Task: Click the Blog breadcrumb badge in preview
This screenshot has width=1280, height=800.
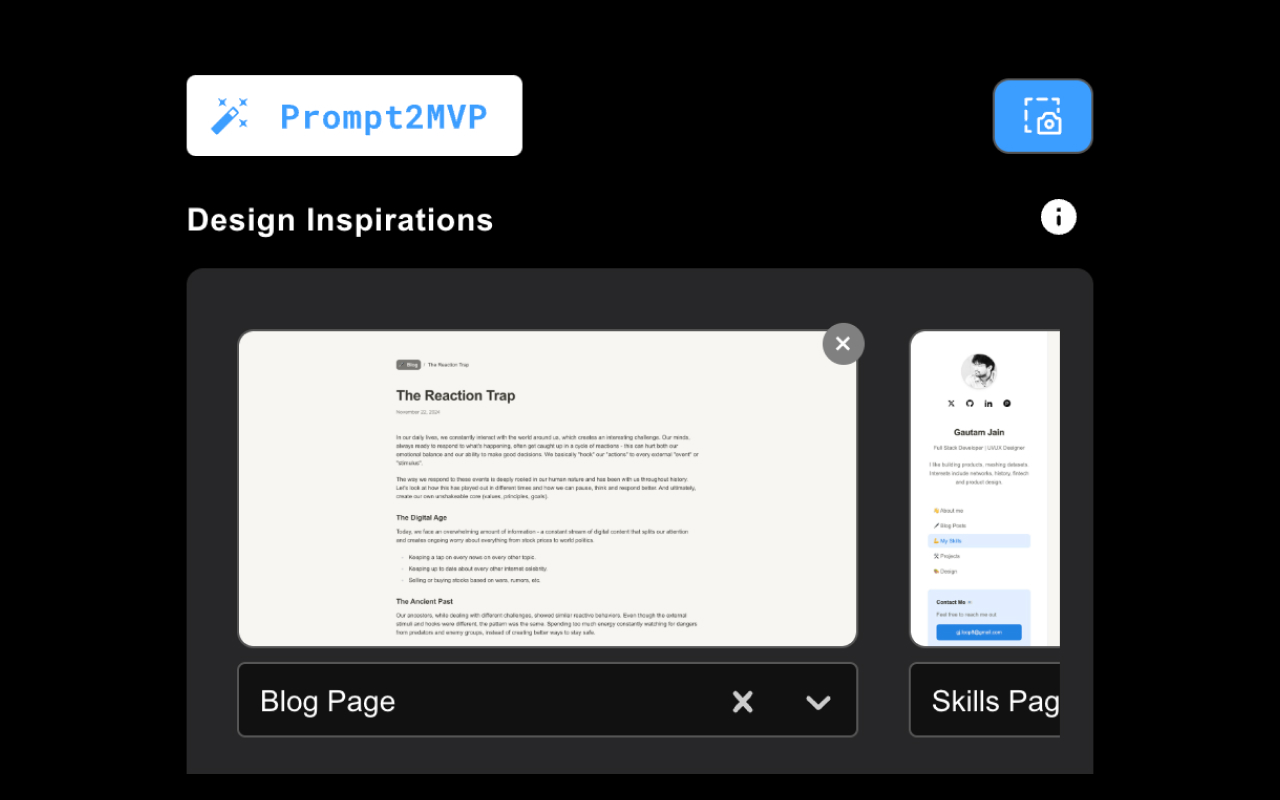Action: pos(408,365)
